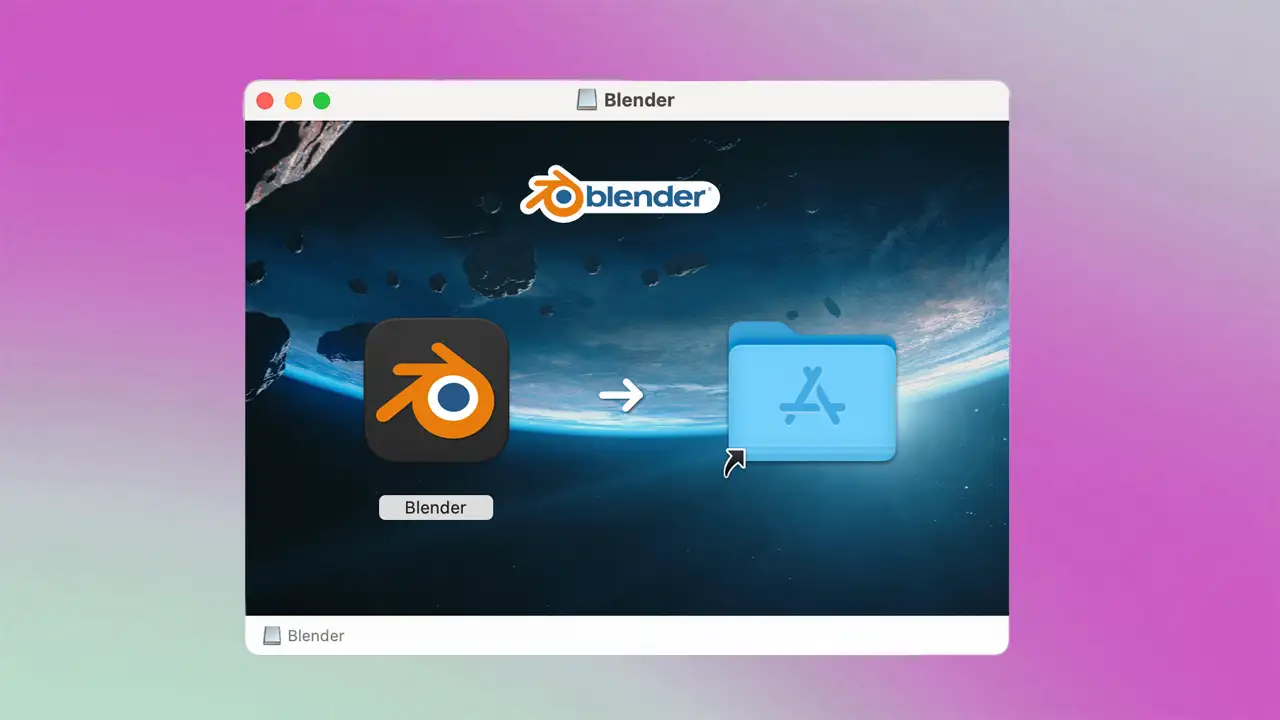Click the desktop wallpaper outside the window
Screen dimensions: 1280x720
[x=1130, y=400]
